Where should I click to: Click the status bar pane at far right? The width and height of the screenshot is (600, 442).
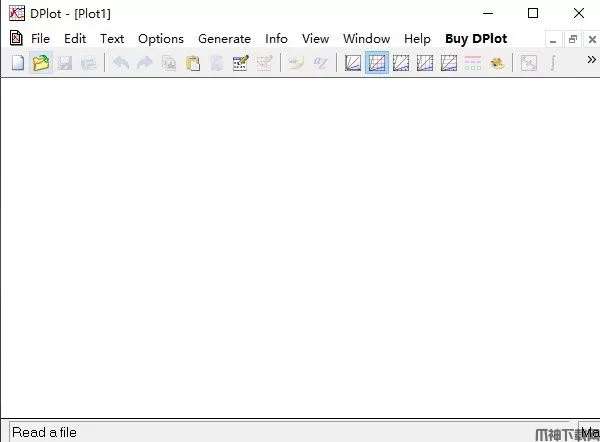click(x=589, y=432)
